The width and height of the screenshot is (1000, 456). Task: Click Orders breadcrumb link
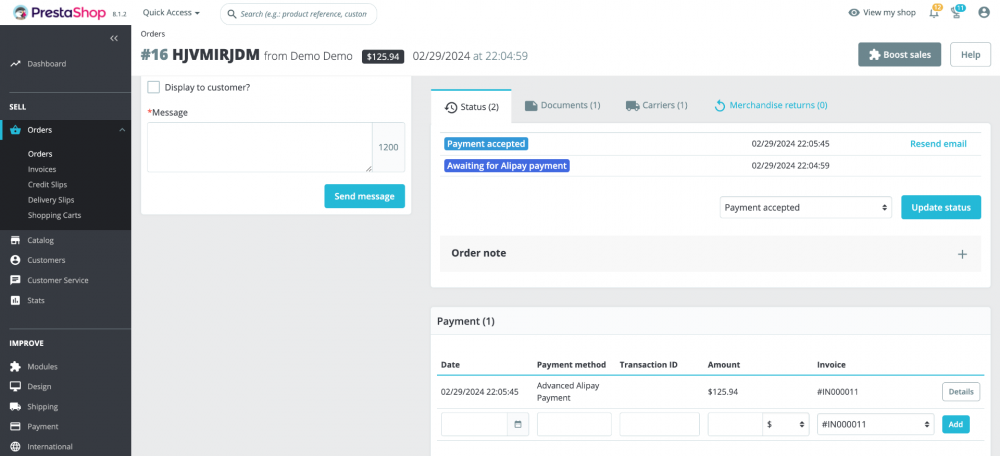point(152,34)
